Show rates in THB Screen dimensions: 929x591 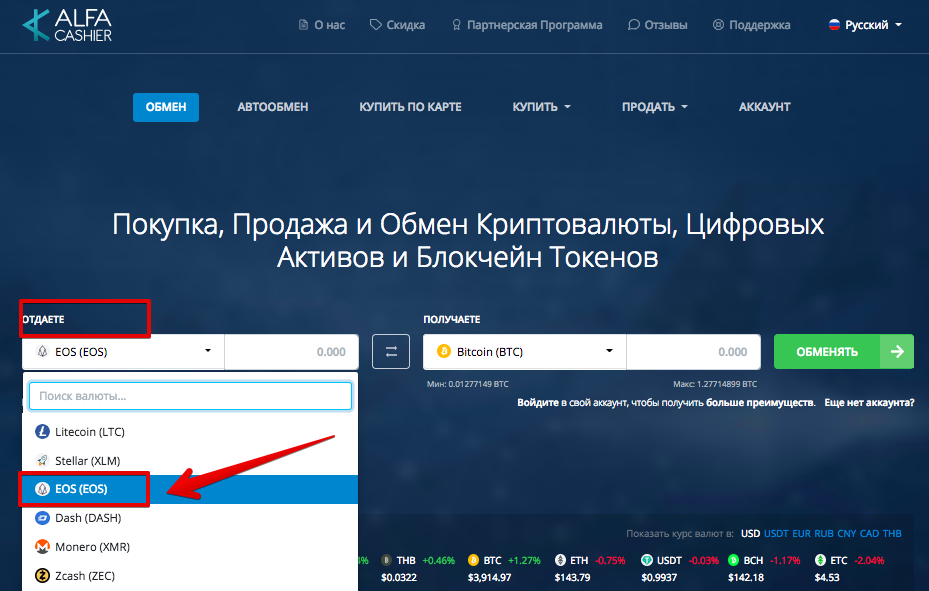tap(892, 534)
